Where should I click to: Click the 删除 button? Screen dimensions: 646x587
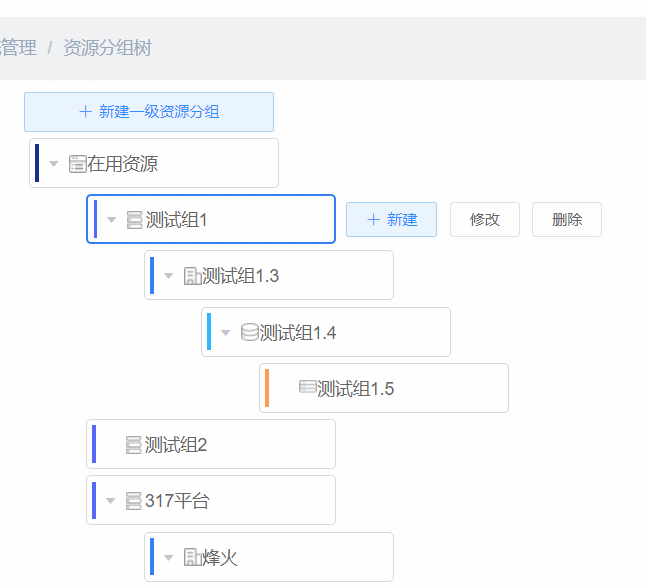click(567, 220)
